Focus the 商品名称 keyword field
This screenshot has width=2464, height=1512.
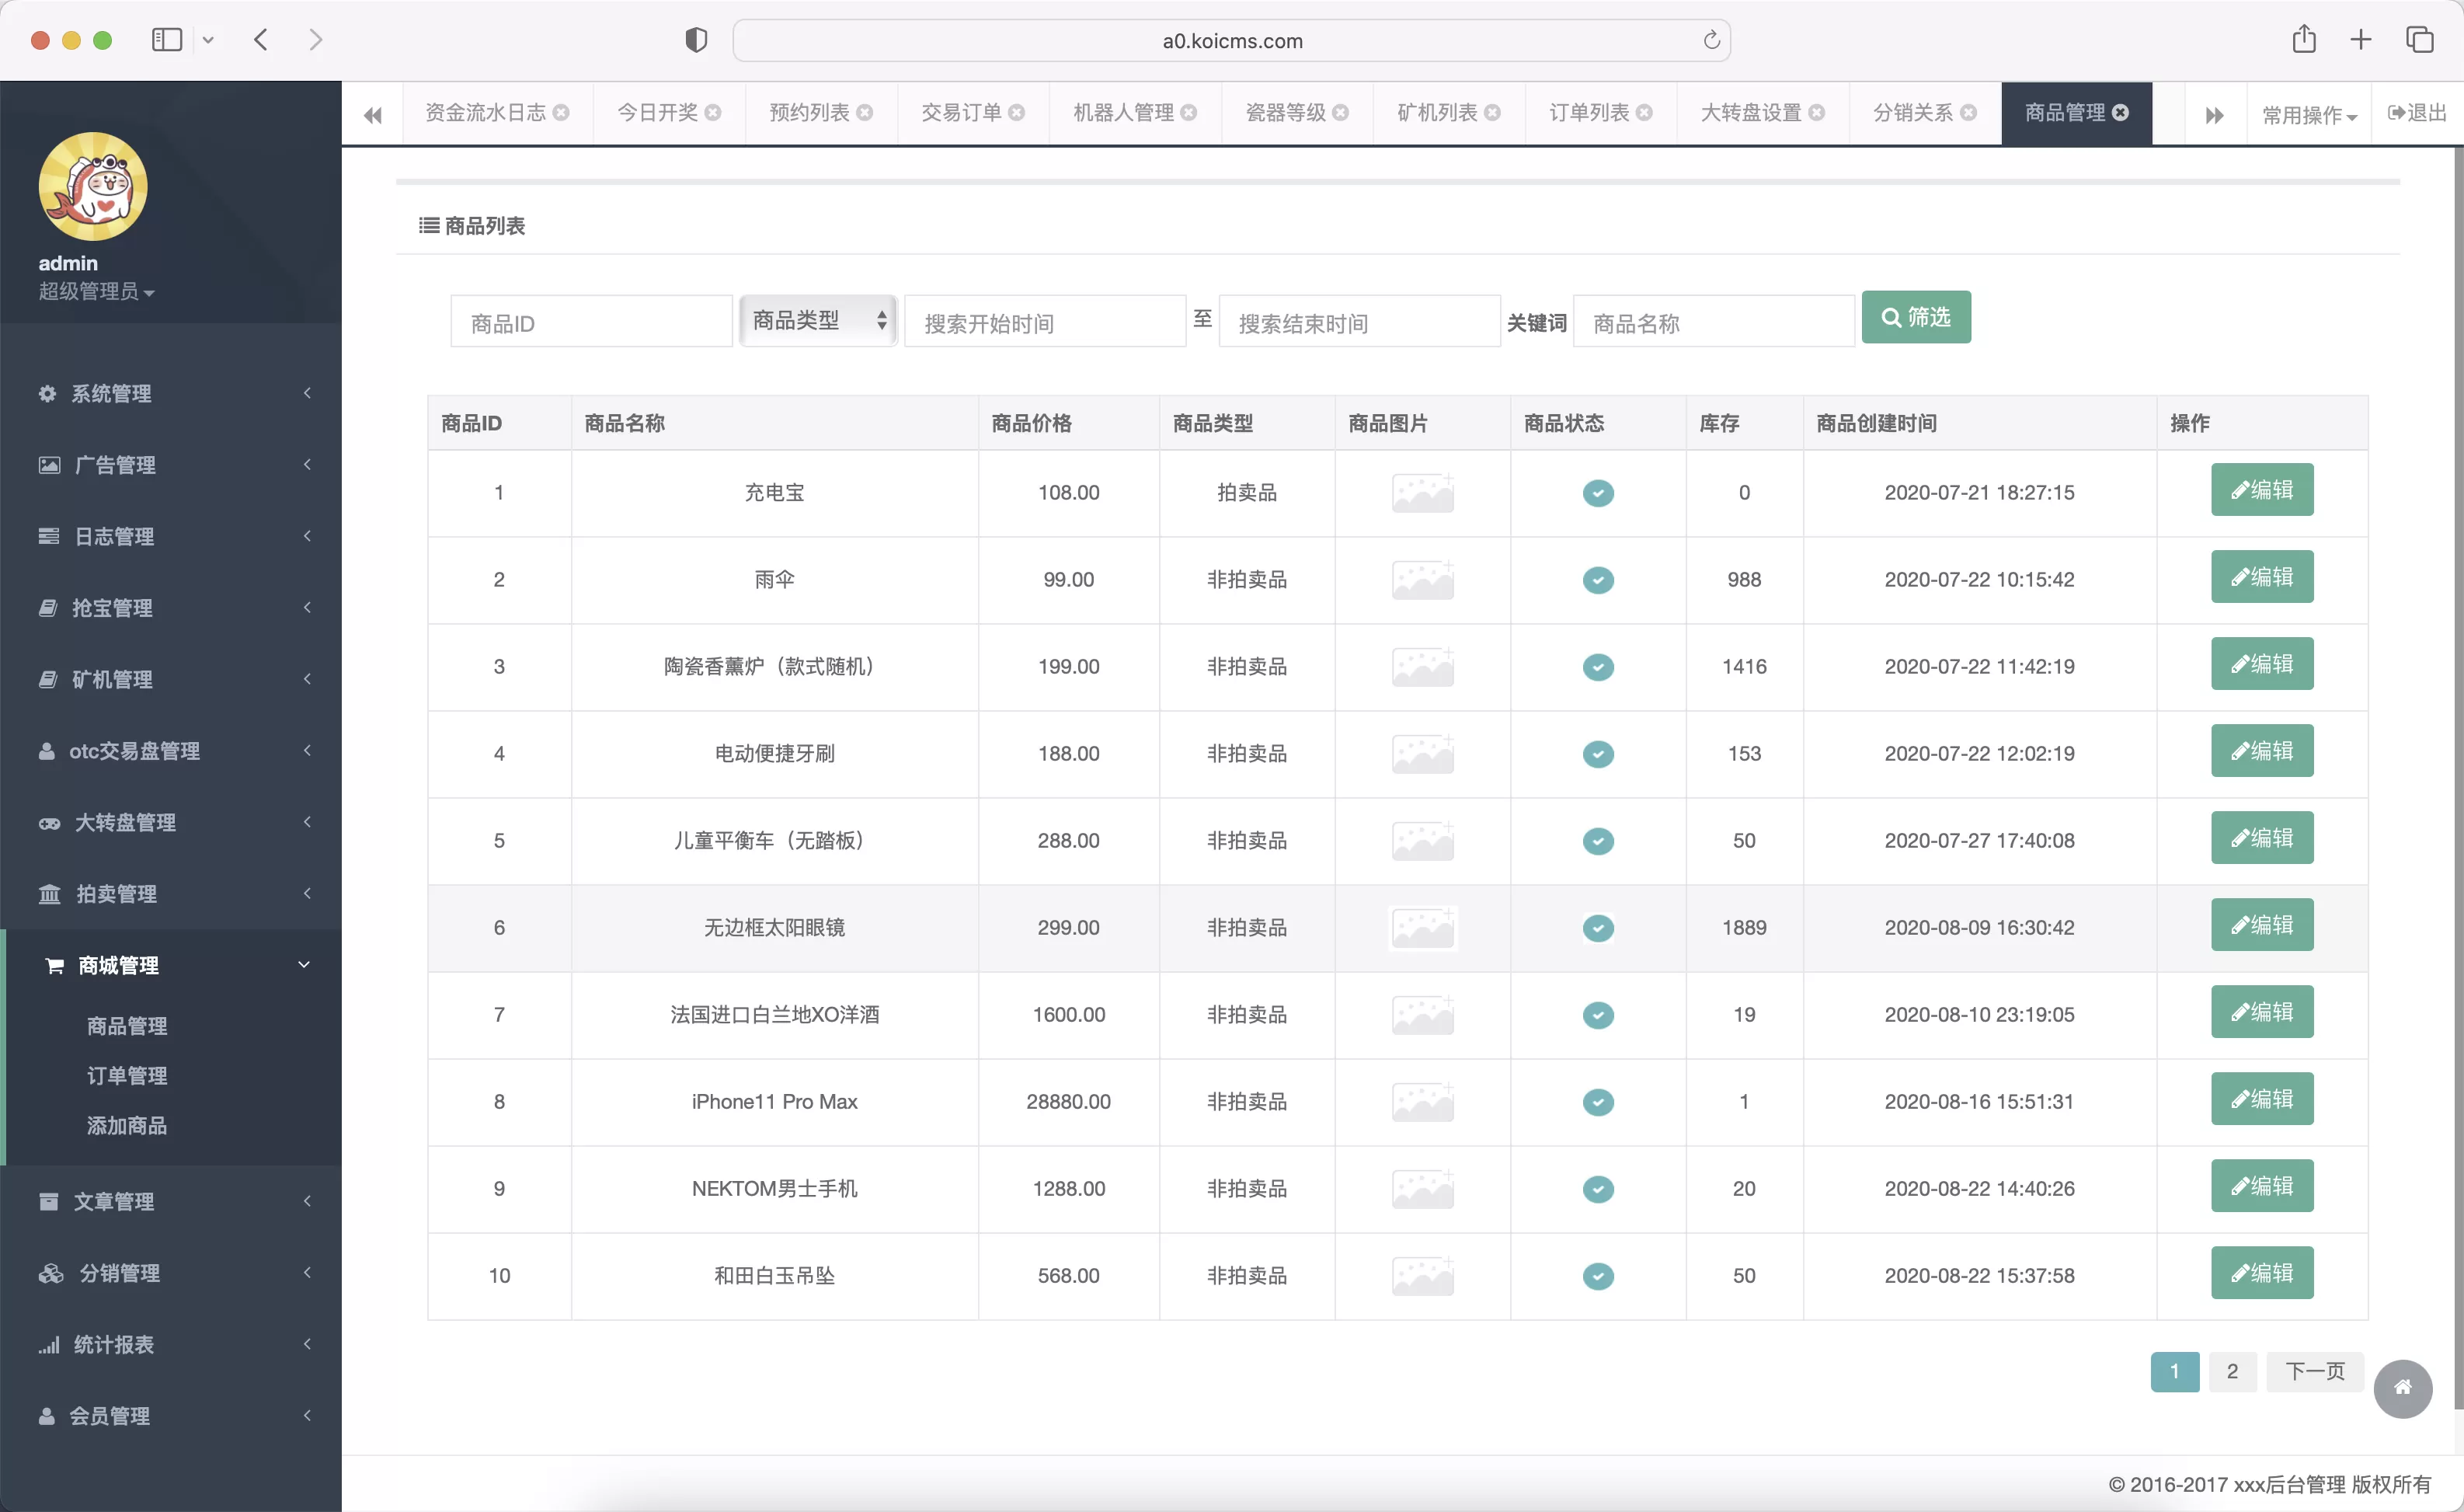pyautogui.click(x=1714, y=322)
